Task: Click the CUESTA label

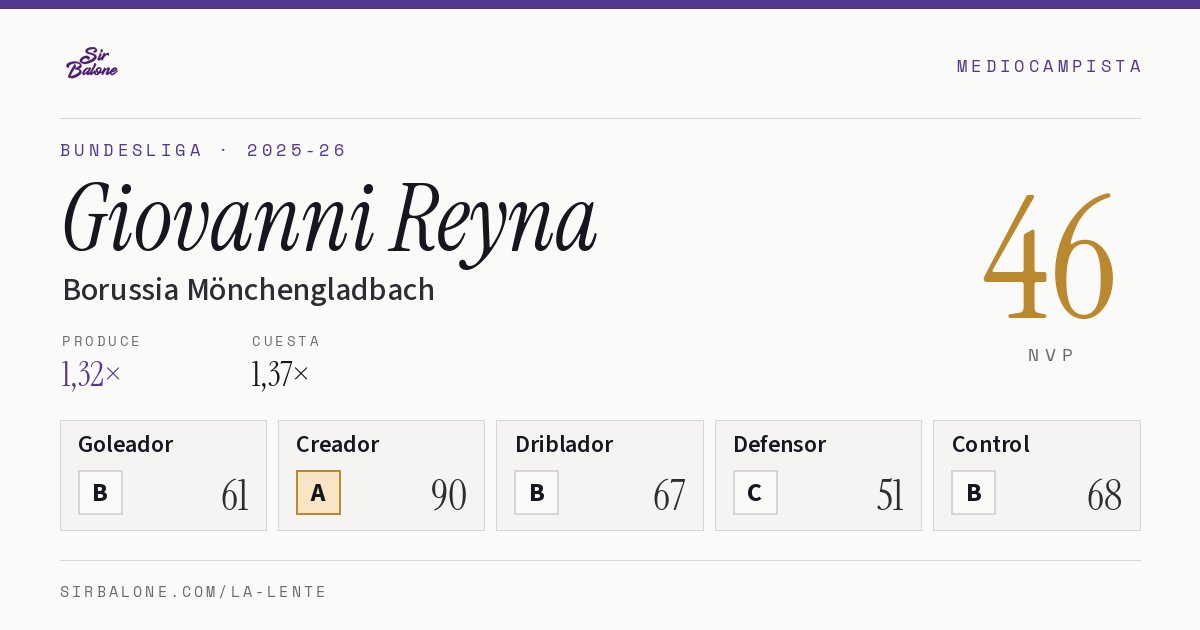Action: click(x=286, y=341)
